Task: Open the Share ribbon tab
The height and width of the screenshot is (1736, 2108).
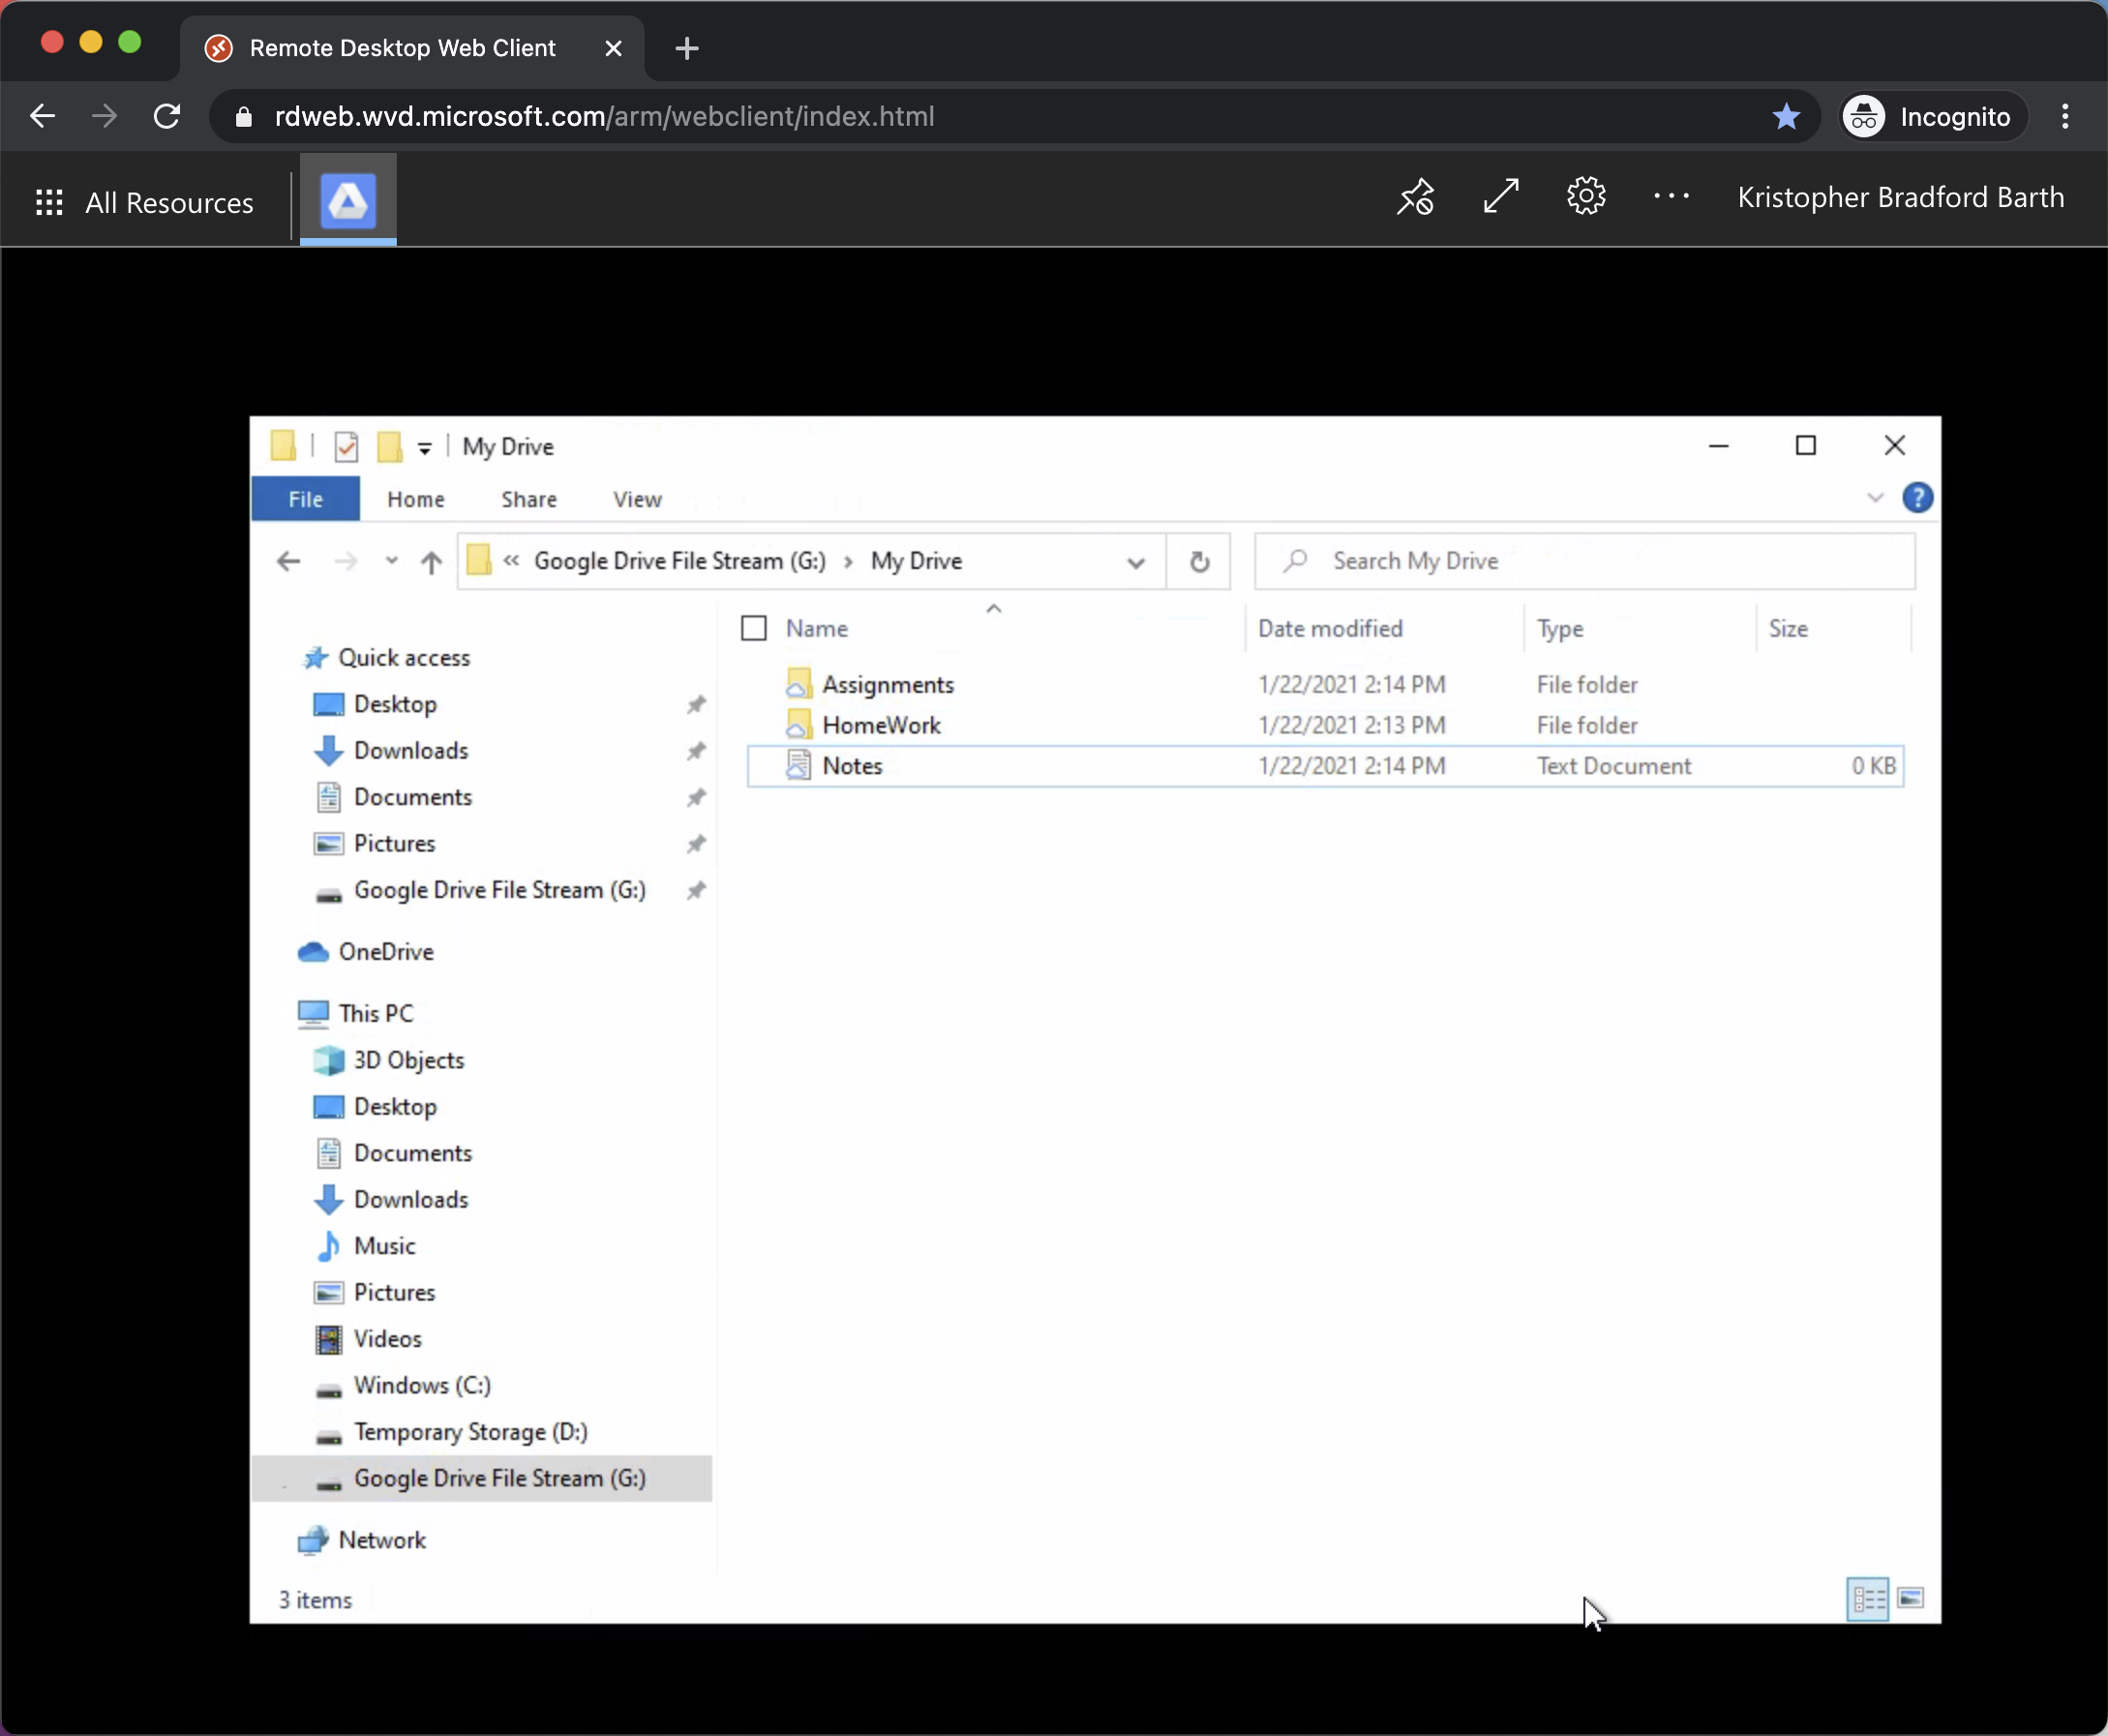Action: click(529, 499)
